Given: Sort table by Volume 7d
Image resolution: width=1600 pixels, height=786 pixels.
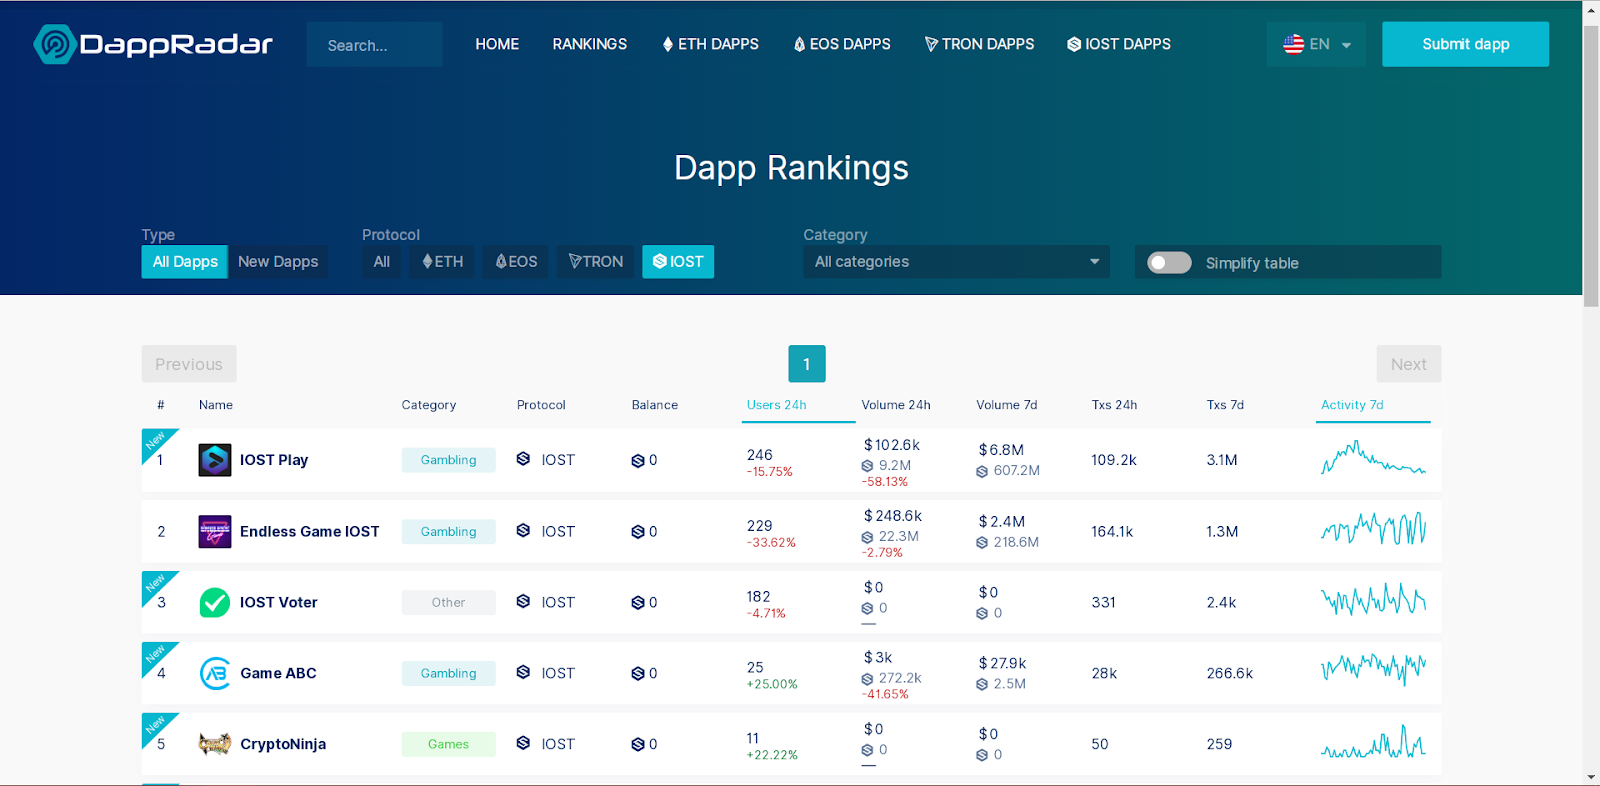Looking at the screenshot, I should (1007, 405).
